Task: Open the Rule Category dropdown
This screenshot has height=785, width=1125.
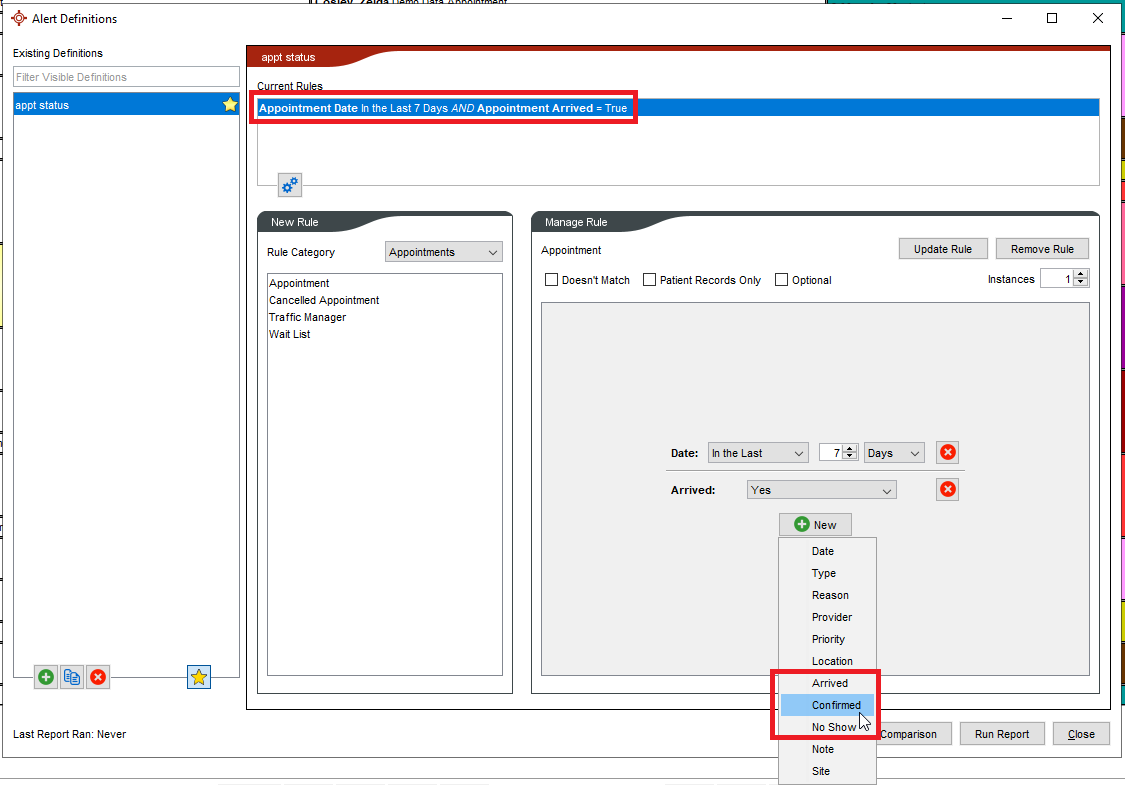Action: pyautogui.click(x=444, y=252)
